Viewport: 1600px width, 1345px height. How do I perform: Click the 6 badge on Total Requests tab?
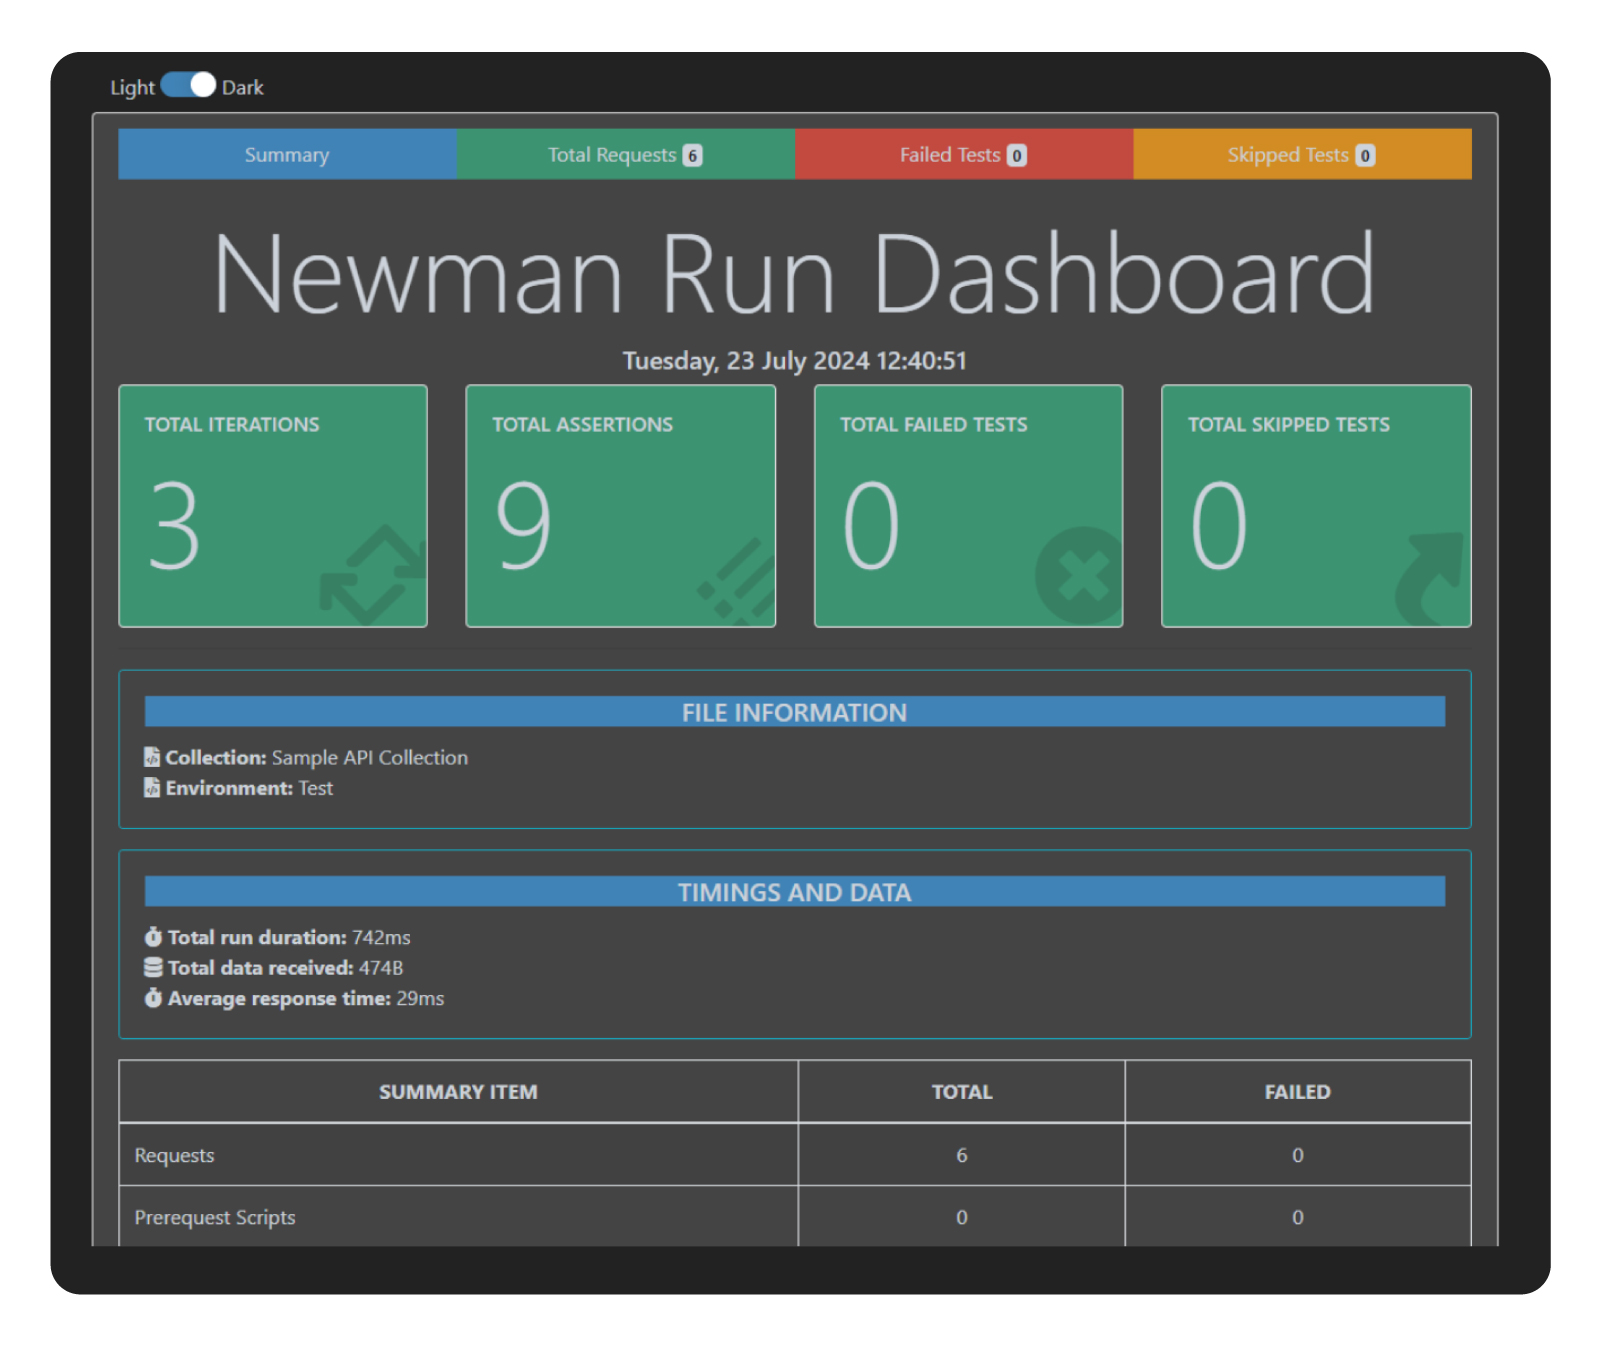[x=693, y=154]
